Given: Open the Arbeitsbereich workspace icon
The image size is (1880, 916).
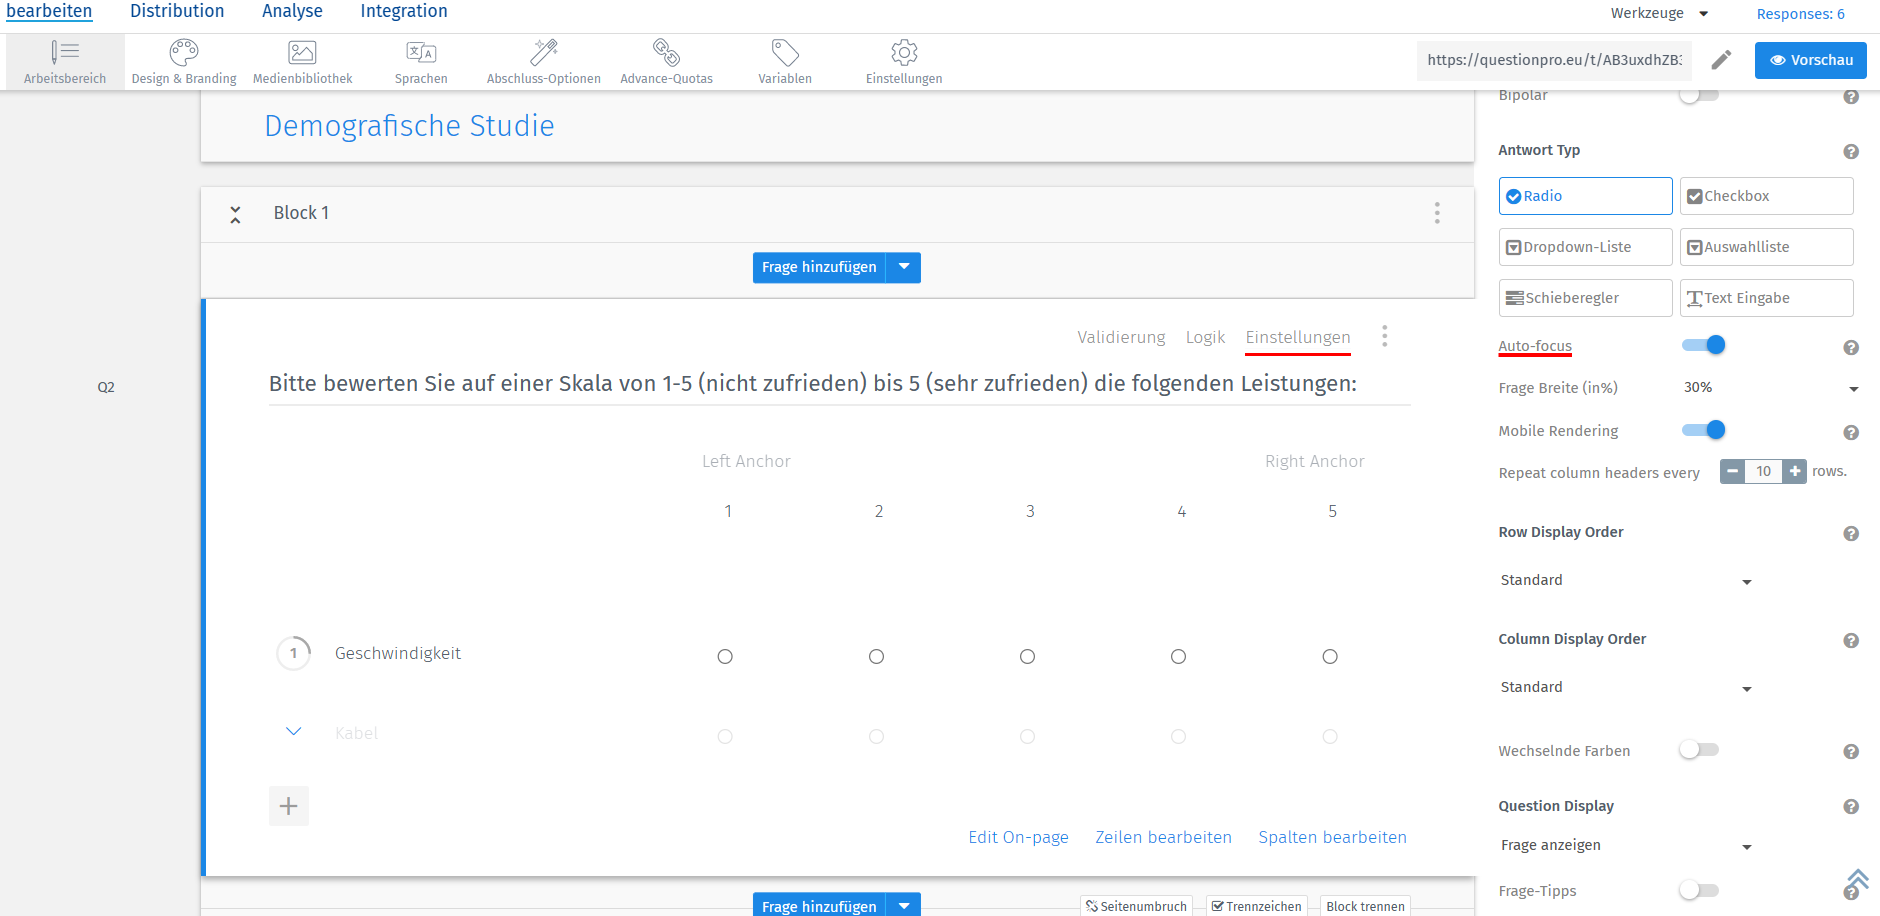Looking at the screenshot, I should pyautogui.click(x=65, y=52).
